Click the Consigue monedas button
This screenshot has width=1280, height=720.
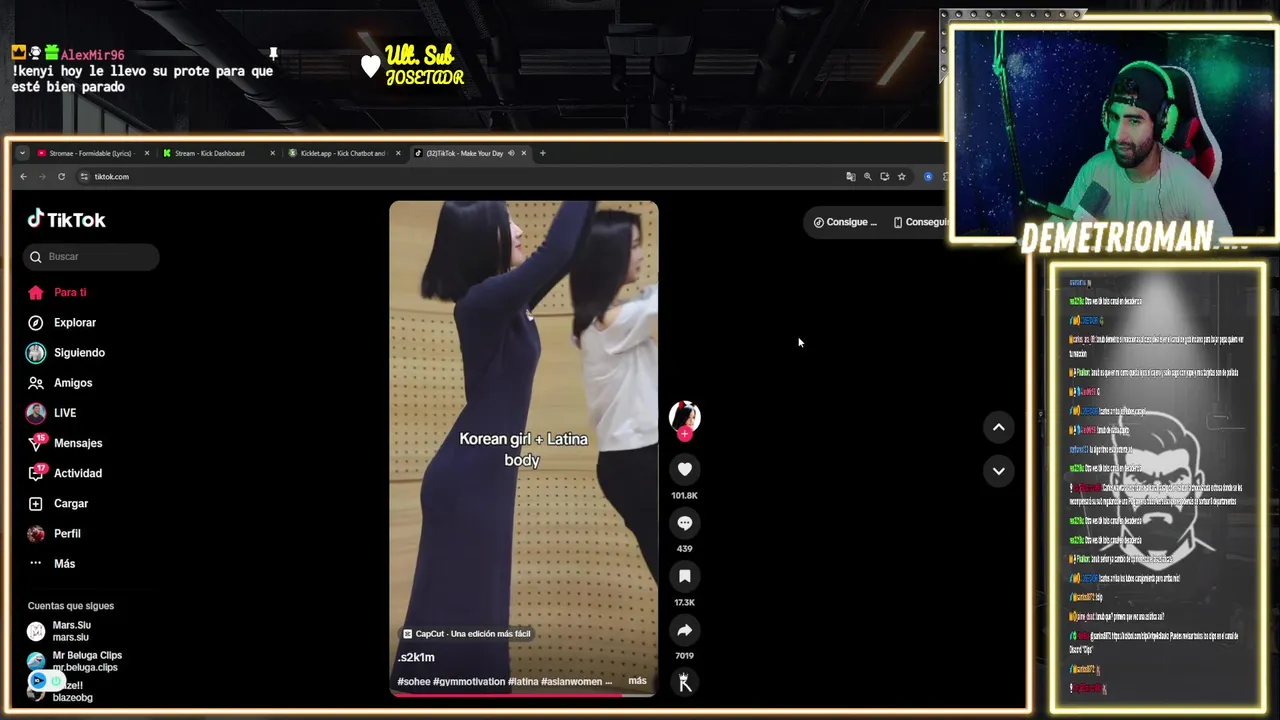pos(845,222)
